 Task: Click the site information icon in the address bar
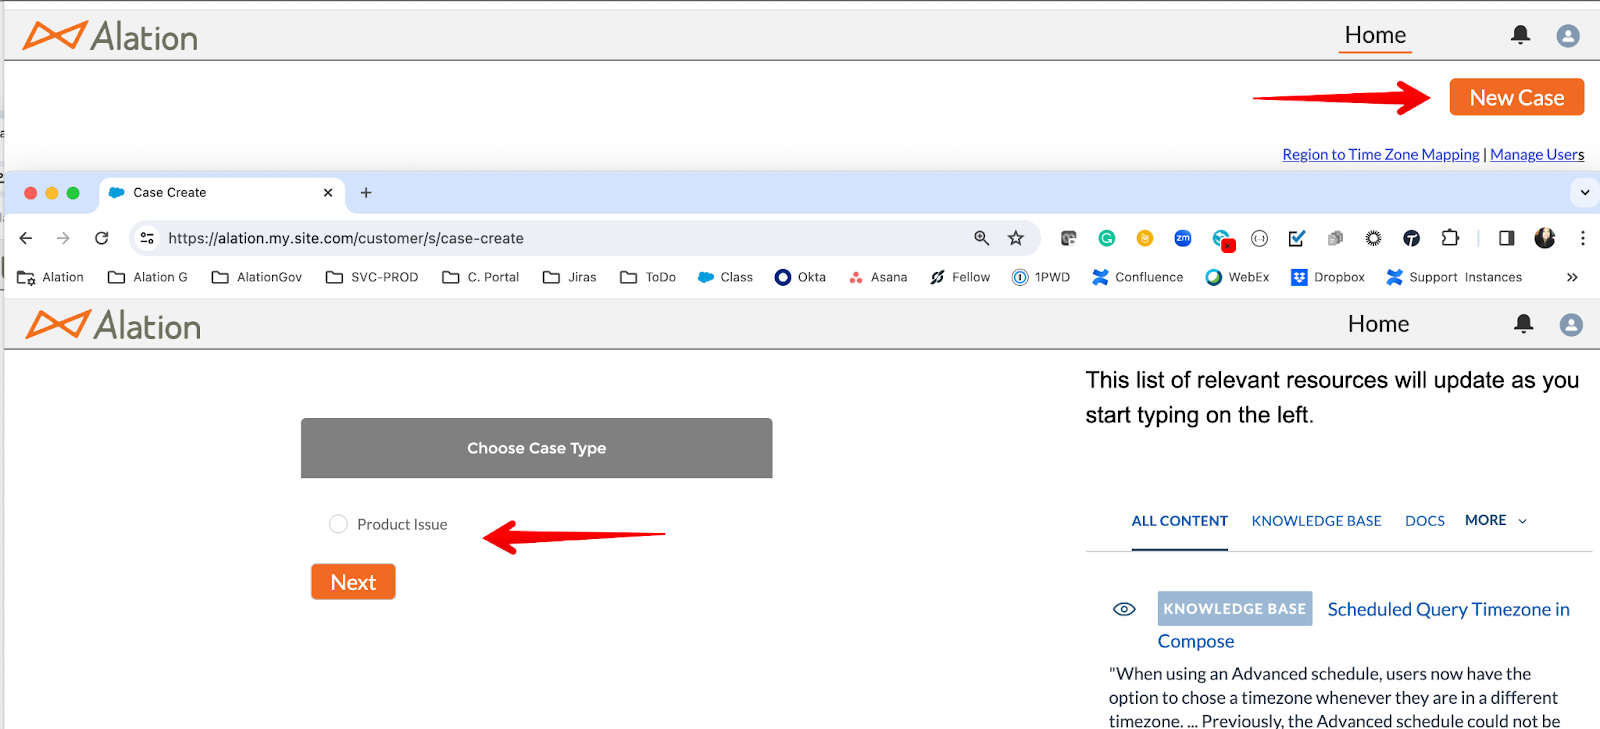coord(147,238)
